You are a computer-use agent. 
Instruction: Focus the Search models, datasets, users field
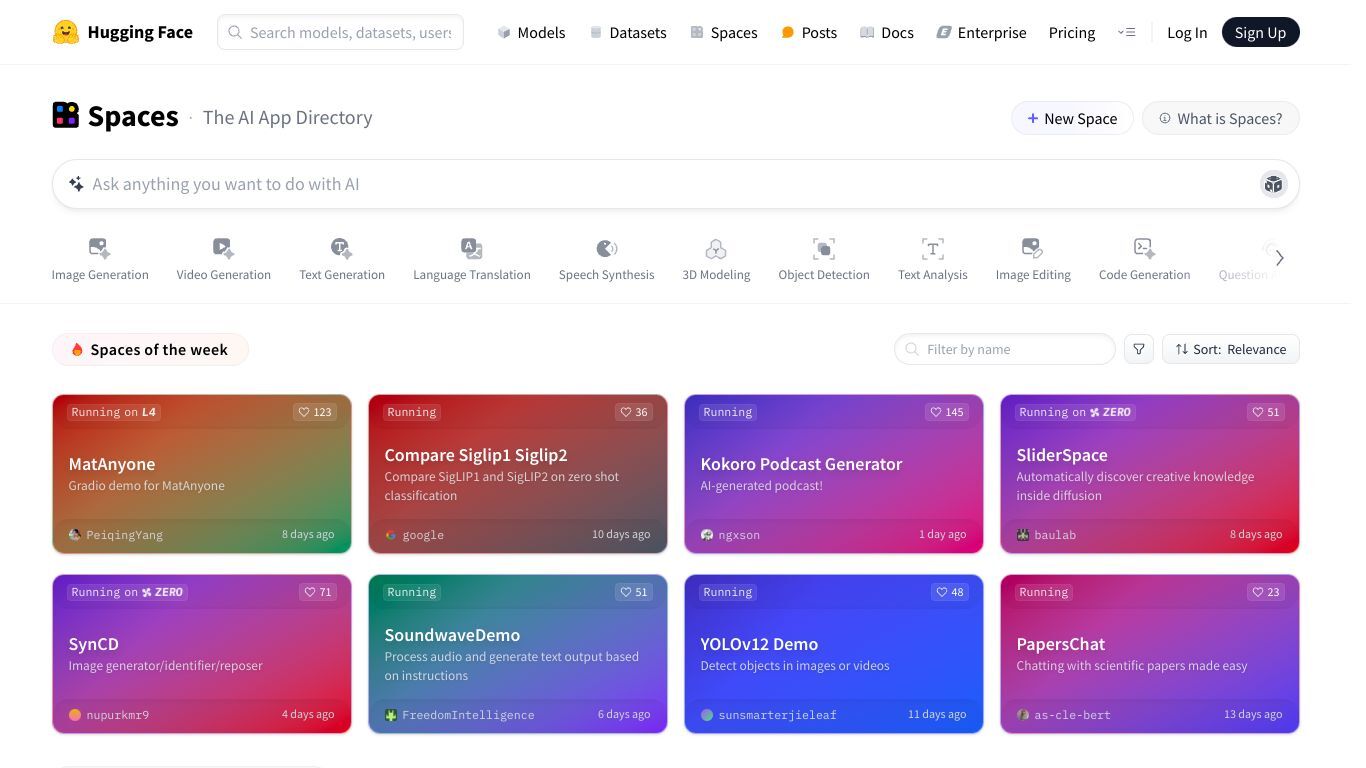[340, 32]
